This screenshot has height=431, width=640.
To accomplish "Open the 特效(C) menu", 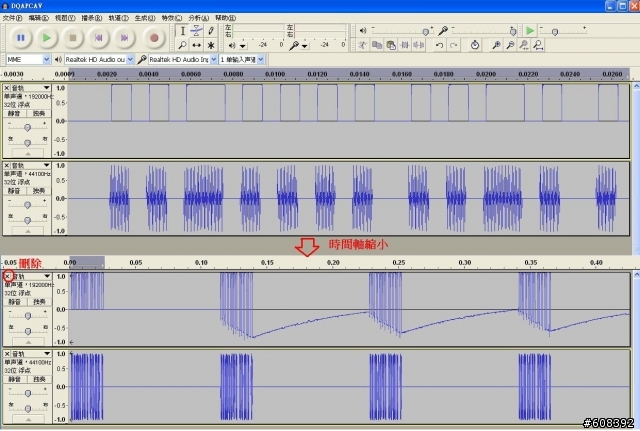I will click(172, 18).
